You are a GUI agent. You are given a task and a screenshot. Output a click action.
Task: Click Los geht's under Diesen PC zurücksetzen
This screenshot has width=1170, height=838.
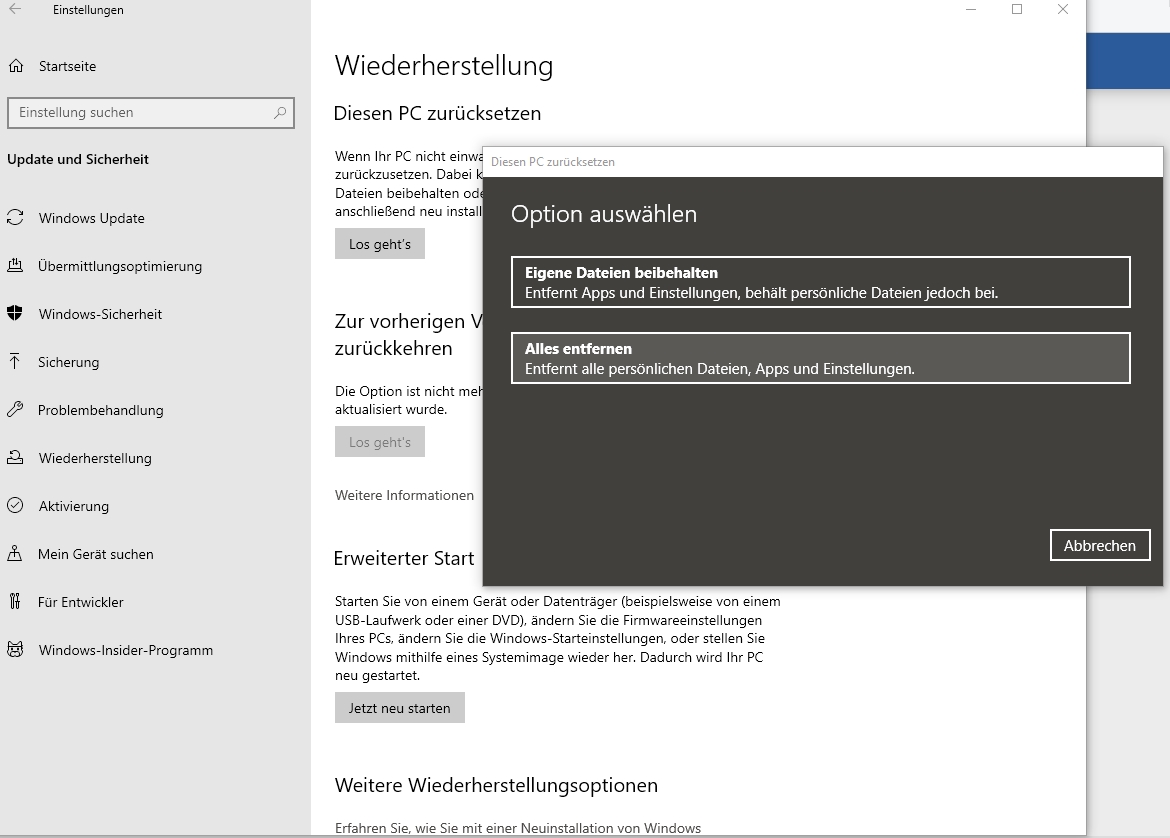pyautogui.click(x=380, y=244)
